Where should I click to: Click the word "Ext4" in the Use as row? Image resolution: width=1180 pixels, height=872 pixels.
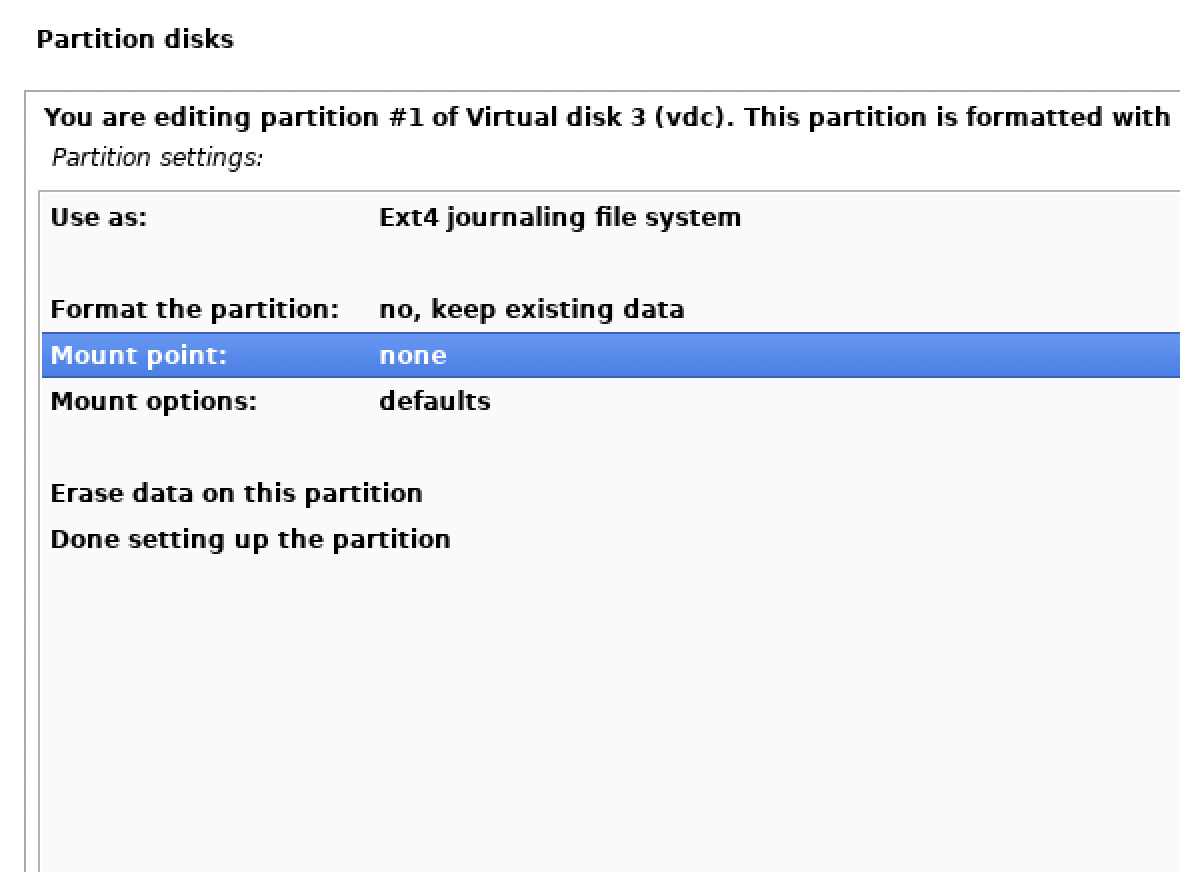(408, 217)
